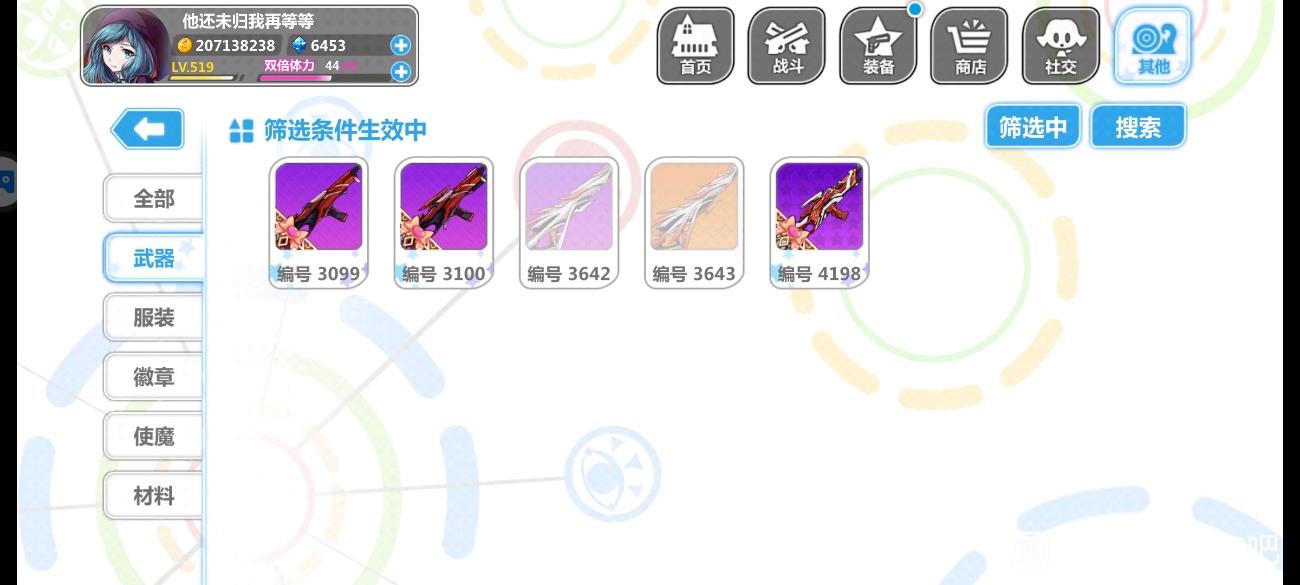1300x585 pixels.
Task: Switch to the 材料 category tab
Action: point(153,496)
